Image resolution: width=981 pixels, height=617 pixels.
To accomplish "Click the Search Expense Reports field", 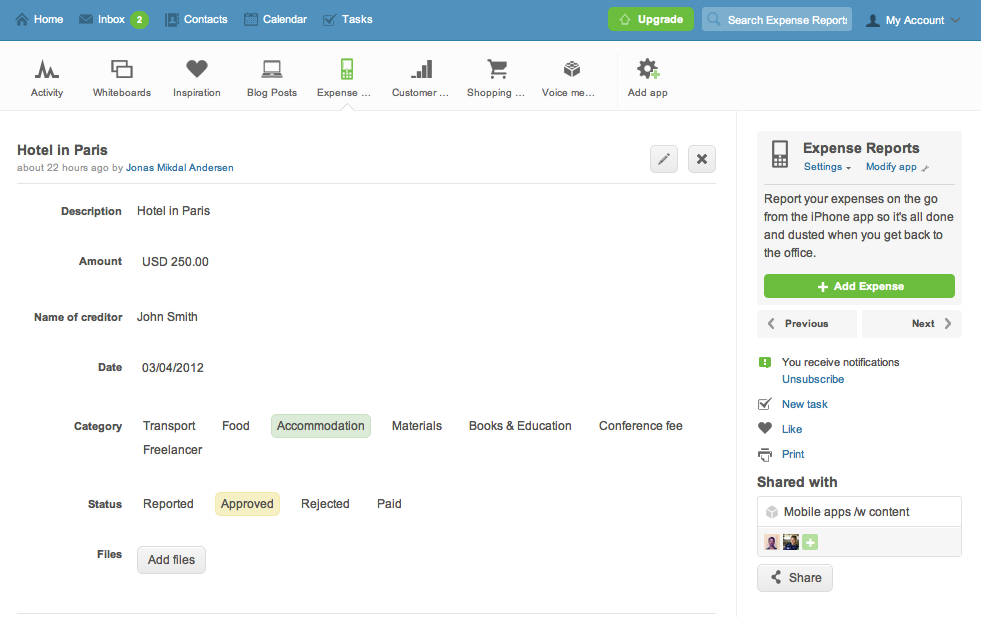I will coord(777,20).
